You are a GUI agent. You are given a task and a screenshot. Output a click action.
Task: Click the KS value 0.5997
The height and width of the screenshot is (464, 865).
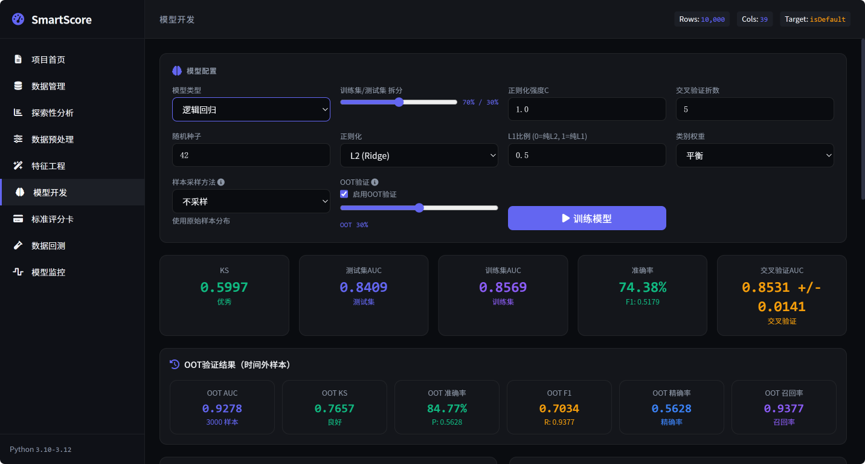224,287
